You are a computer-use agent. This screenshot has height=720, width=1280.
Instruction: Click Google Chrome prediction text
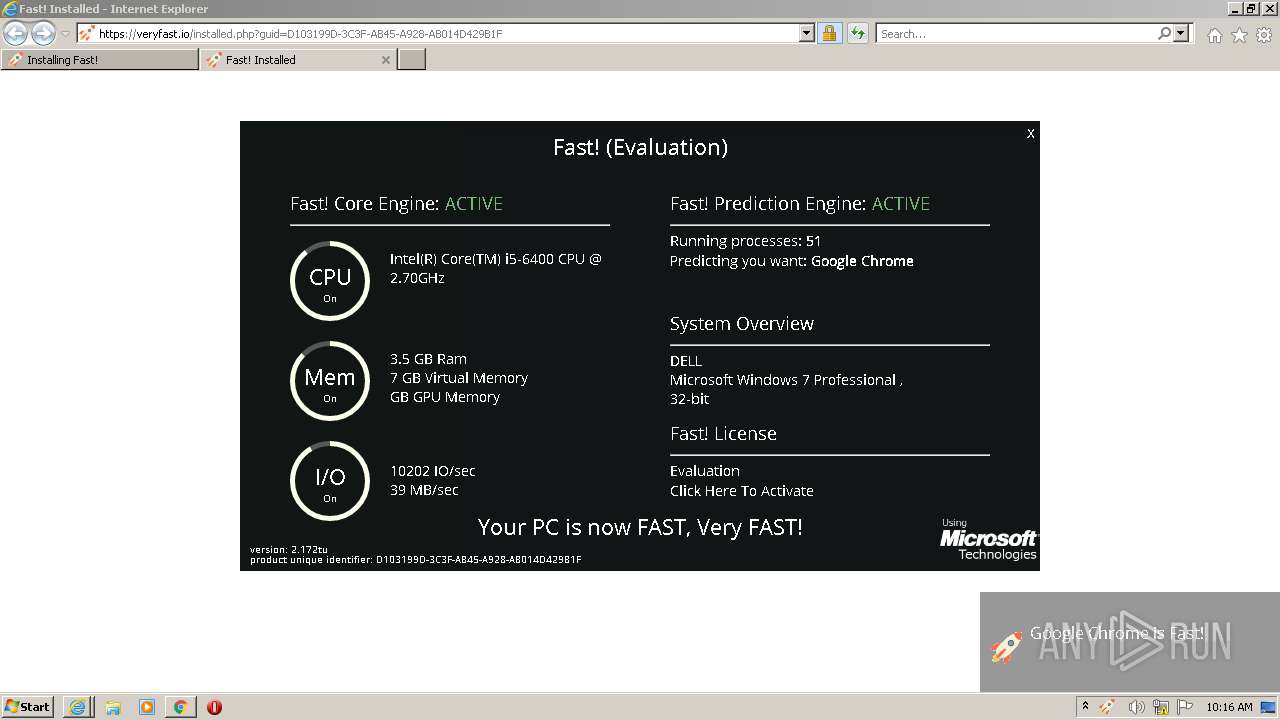click(x=862, y=261)
